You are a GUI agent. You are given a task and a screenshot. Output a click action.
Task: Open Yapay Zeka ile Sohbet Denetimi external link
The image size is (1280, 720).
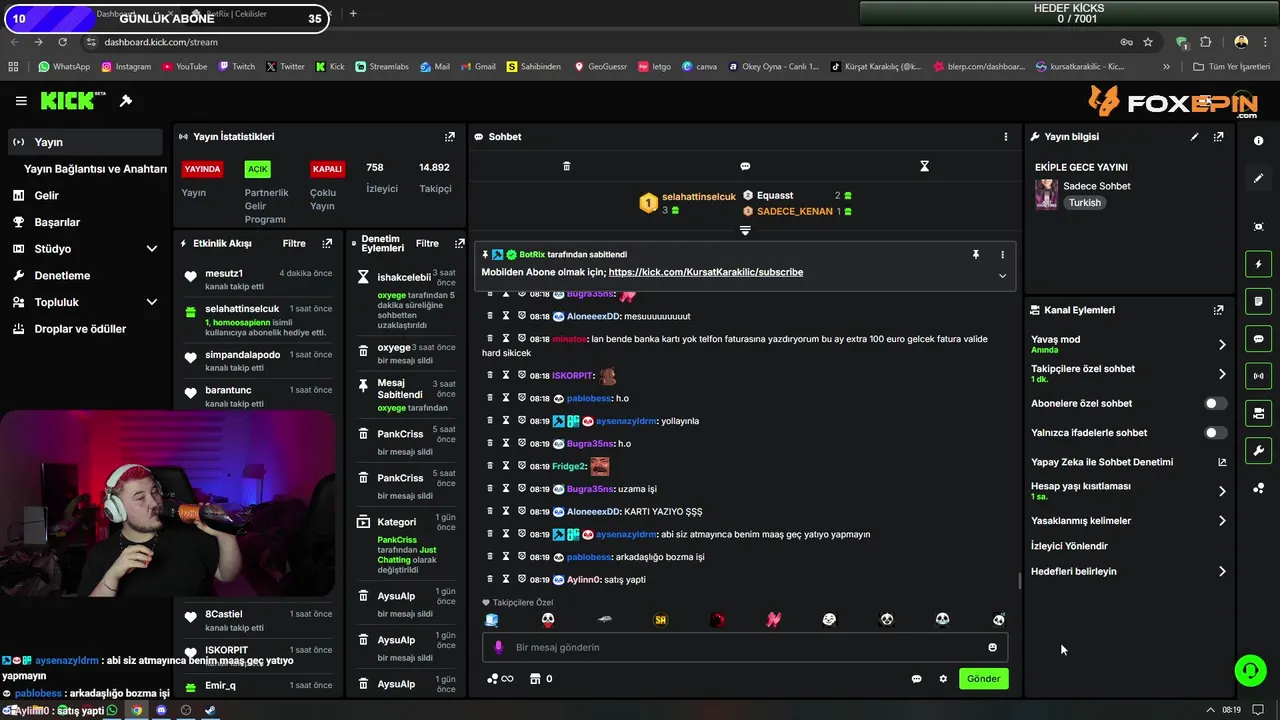pos(1221,462)
